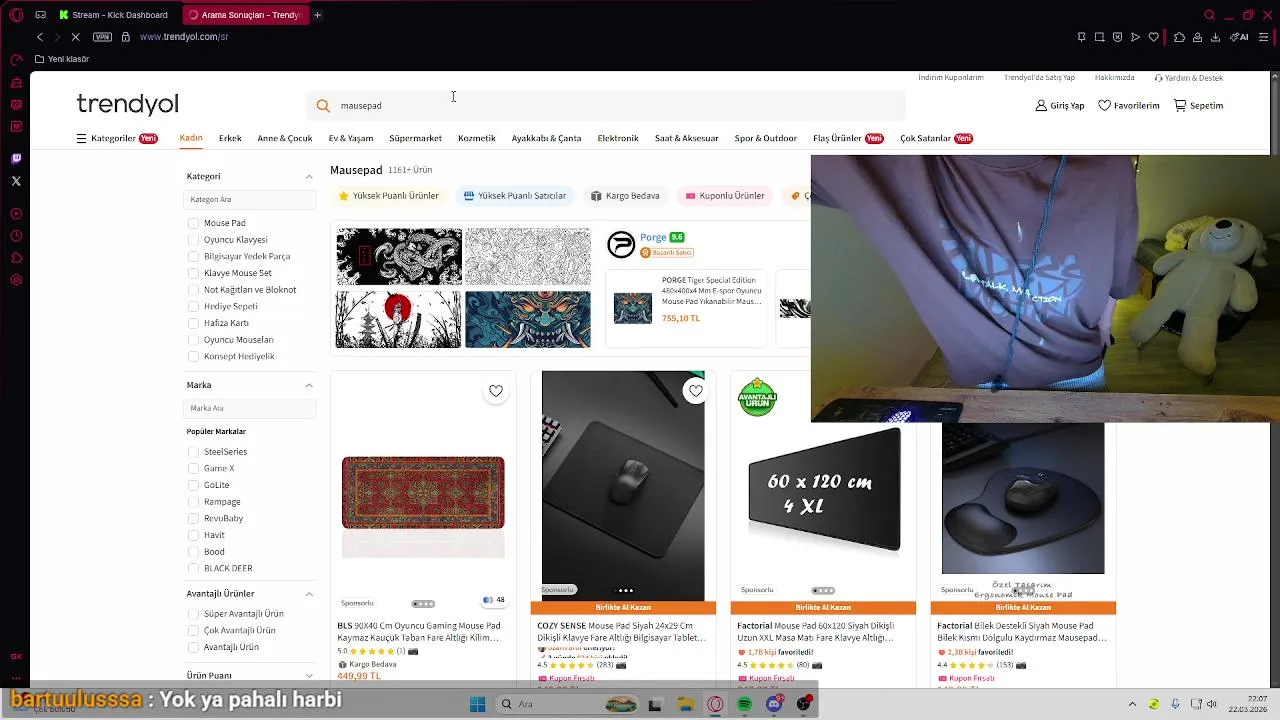Filter by Yüksek Puanlı Ürünler chip

tap(389, 196)
